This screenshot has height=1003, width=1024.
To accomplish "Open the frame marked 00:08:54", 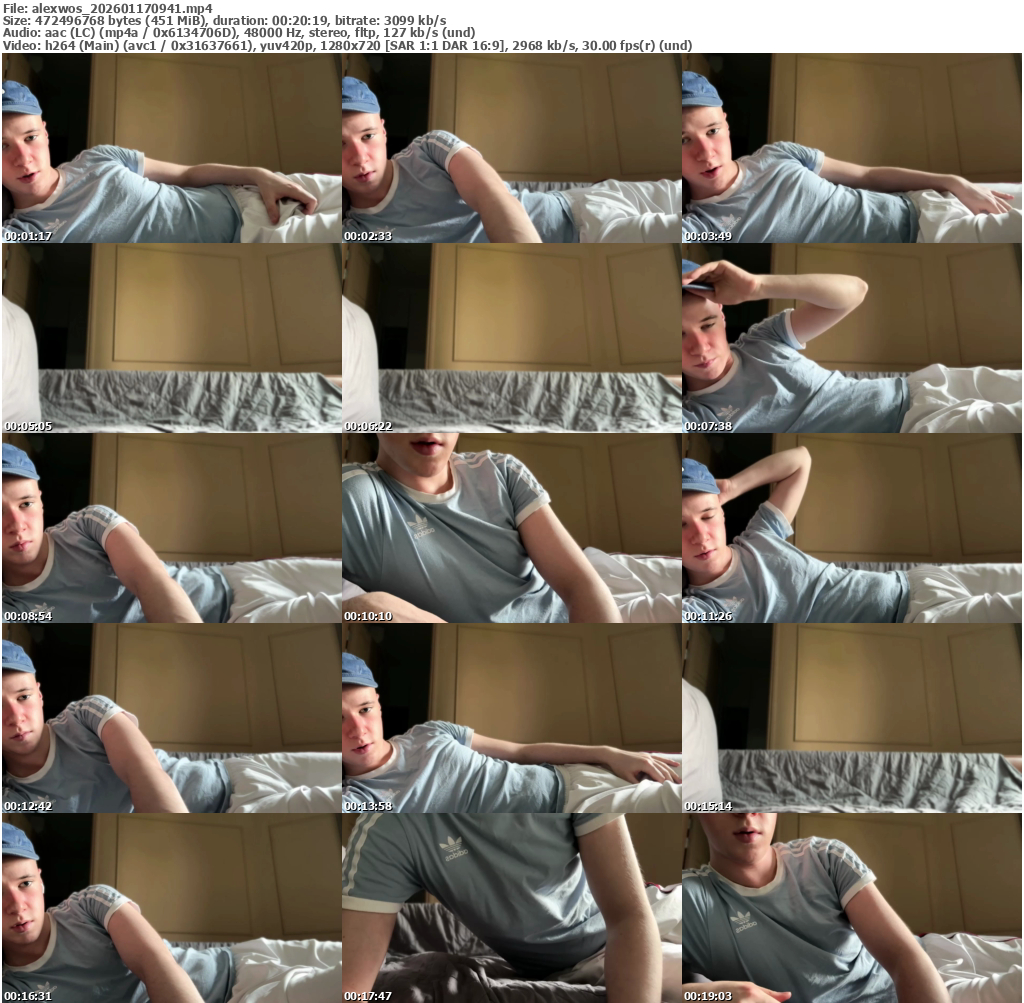I will [x=172, y=528].
